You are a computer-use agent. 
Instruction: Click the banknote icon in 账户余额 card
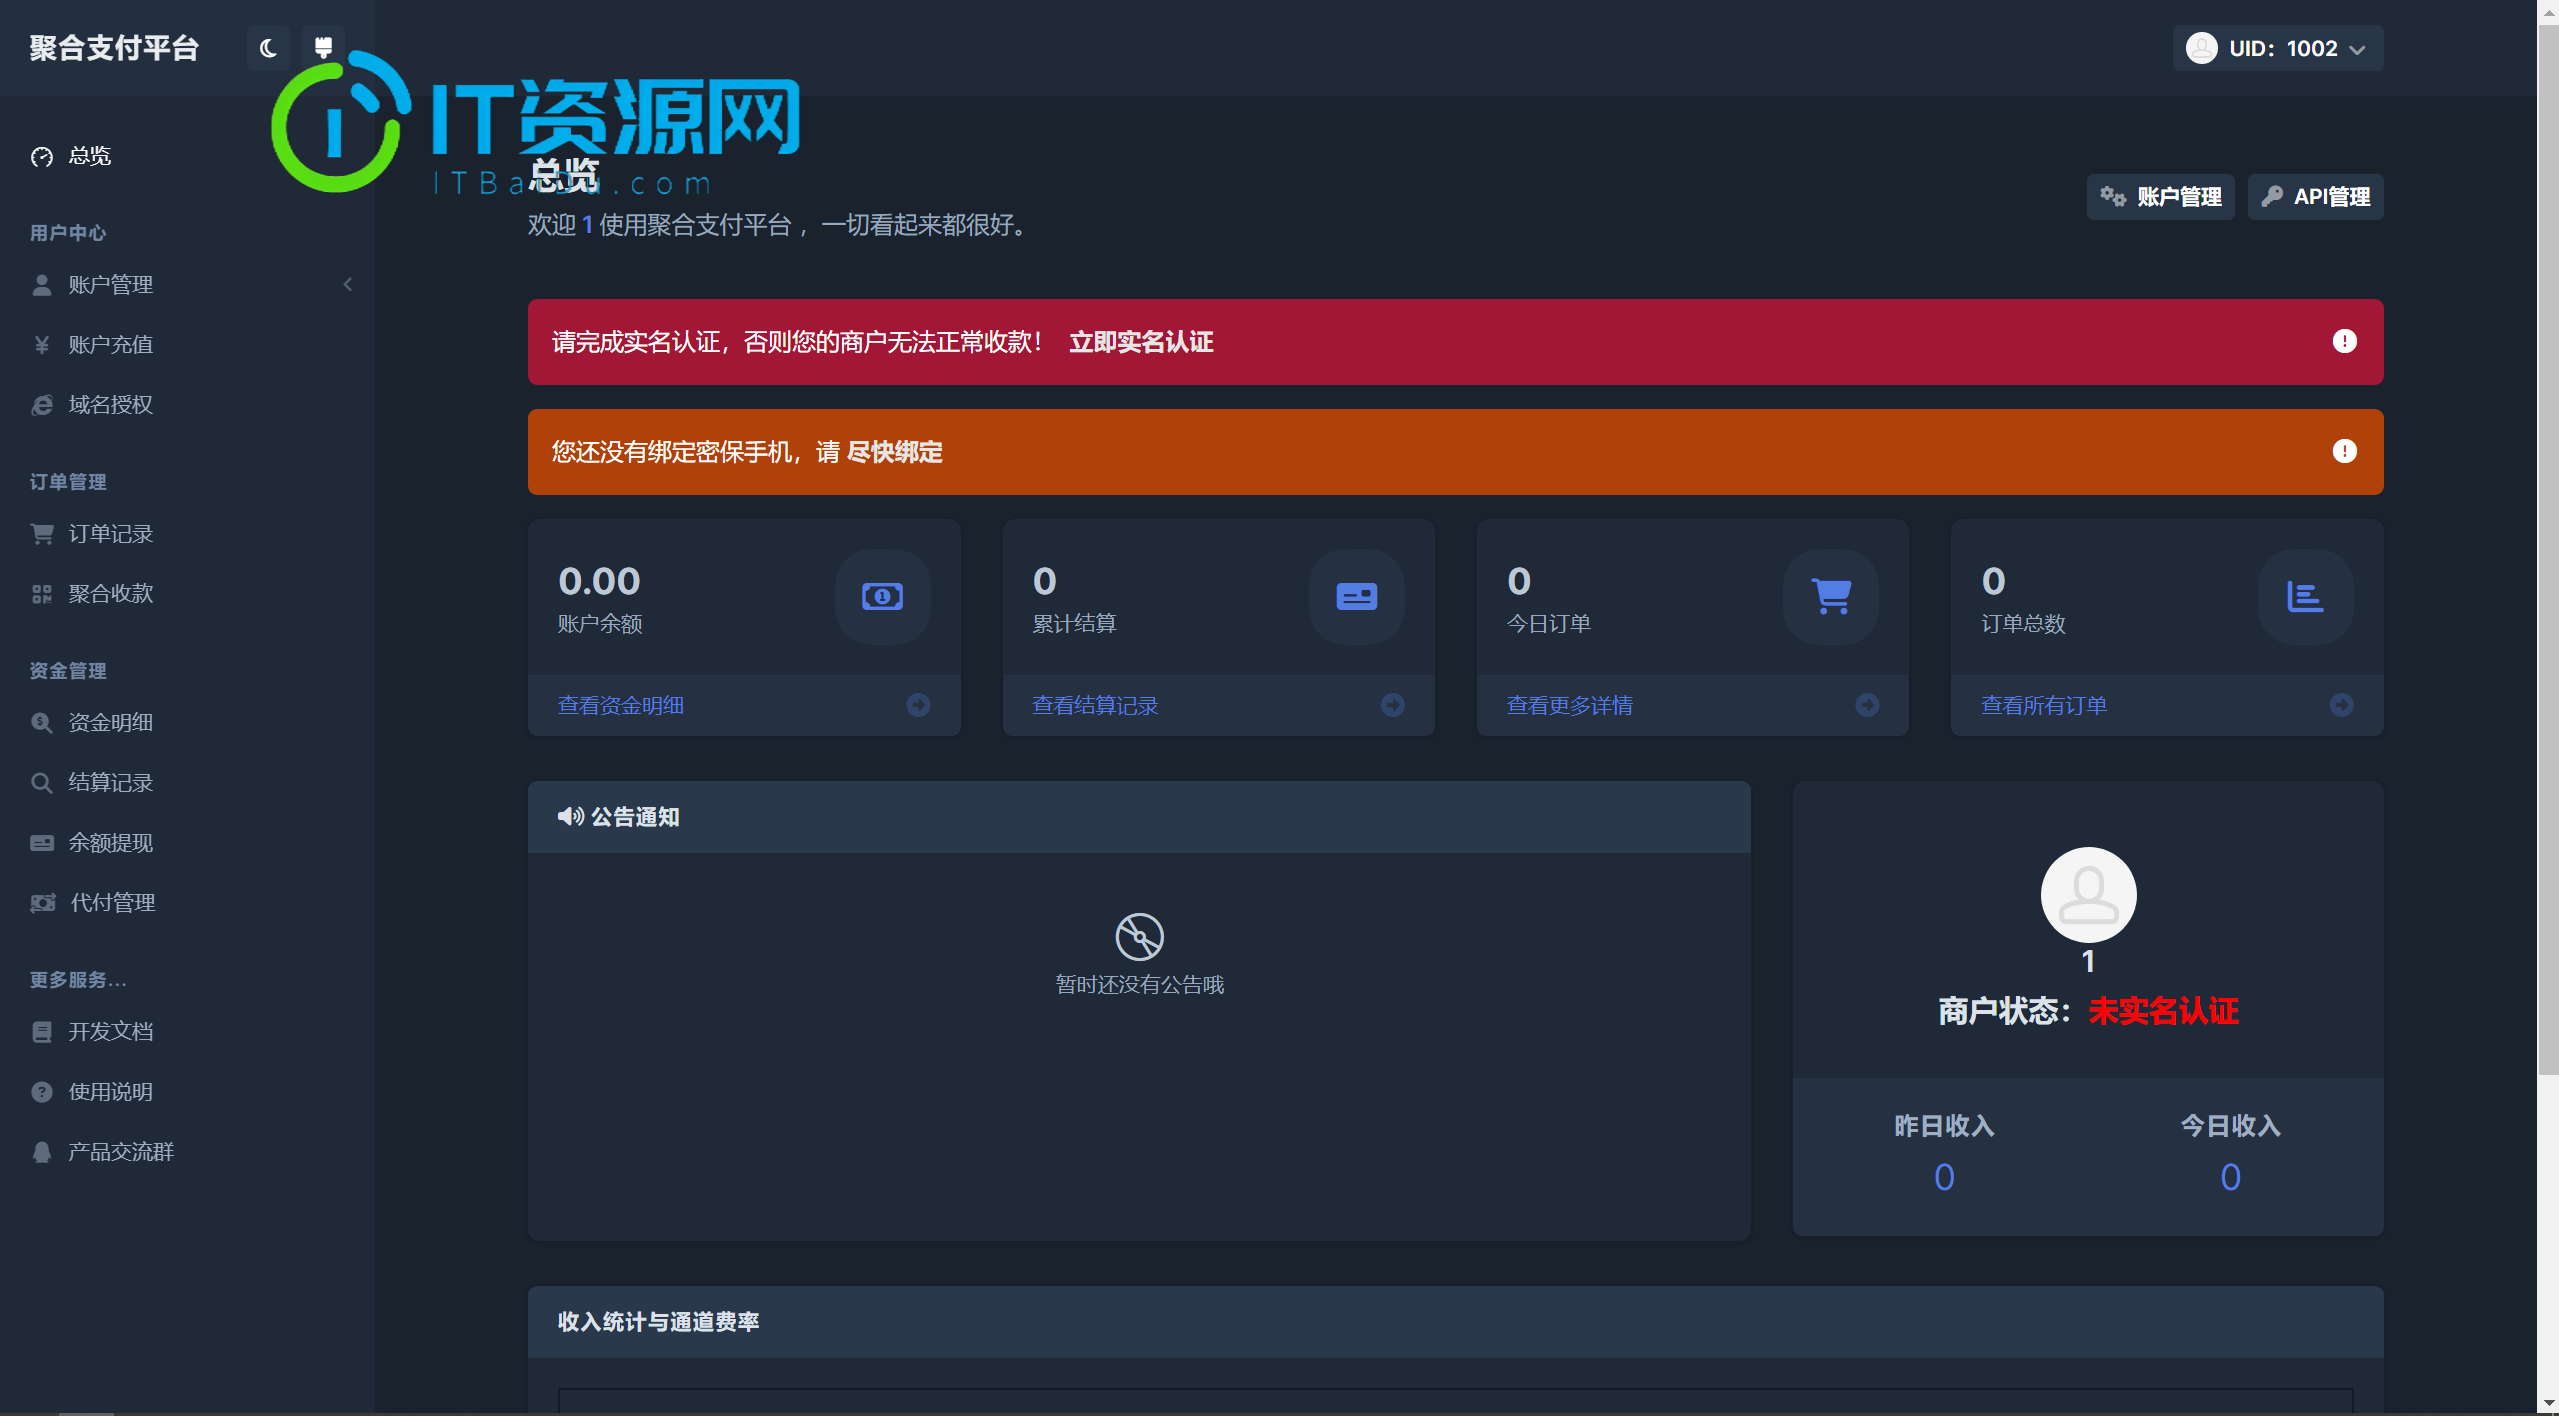882,597
